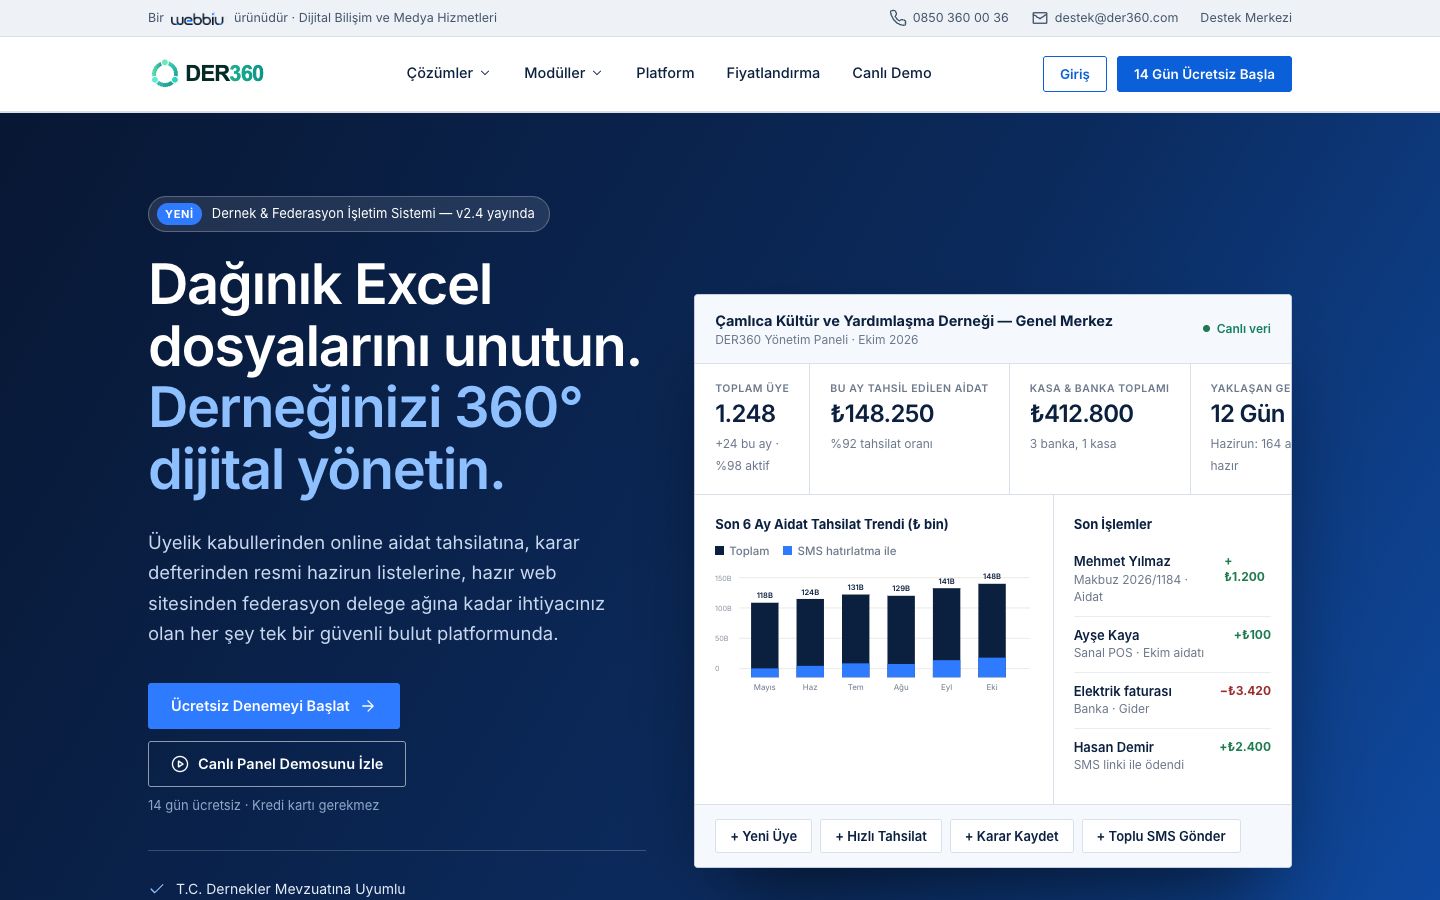Click the blue SMS hatırlatma ile legend swatch
This screenshot has width=1440, height=900.
(x=788, y=551)
